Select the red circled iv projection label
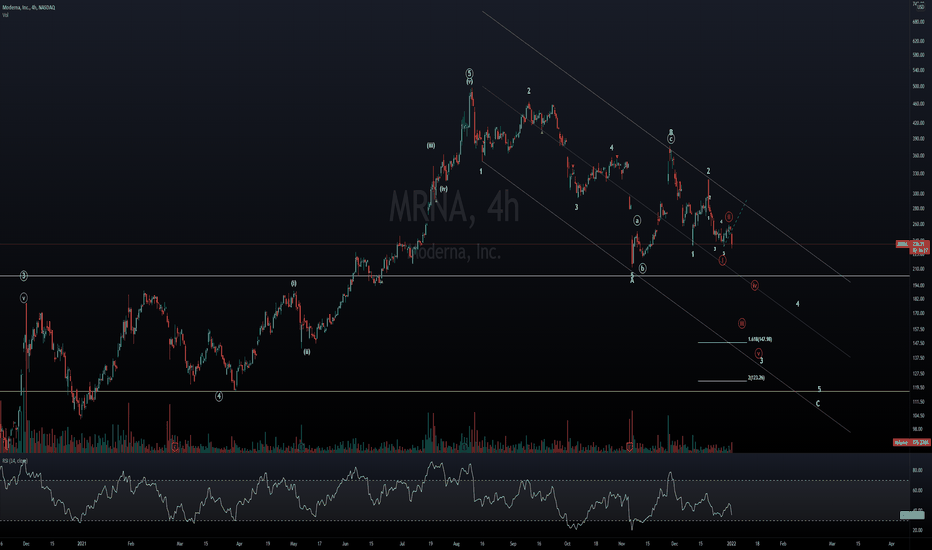 (754, 286)
